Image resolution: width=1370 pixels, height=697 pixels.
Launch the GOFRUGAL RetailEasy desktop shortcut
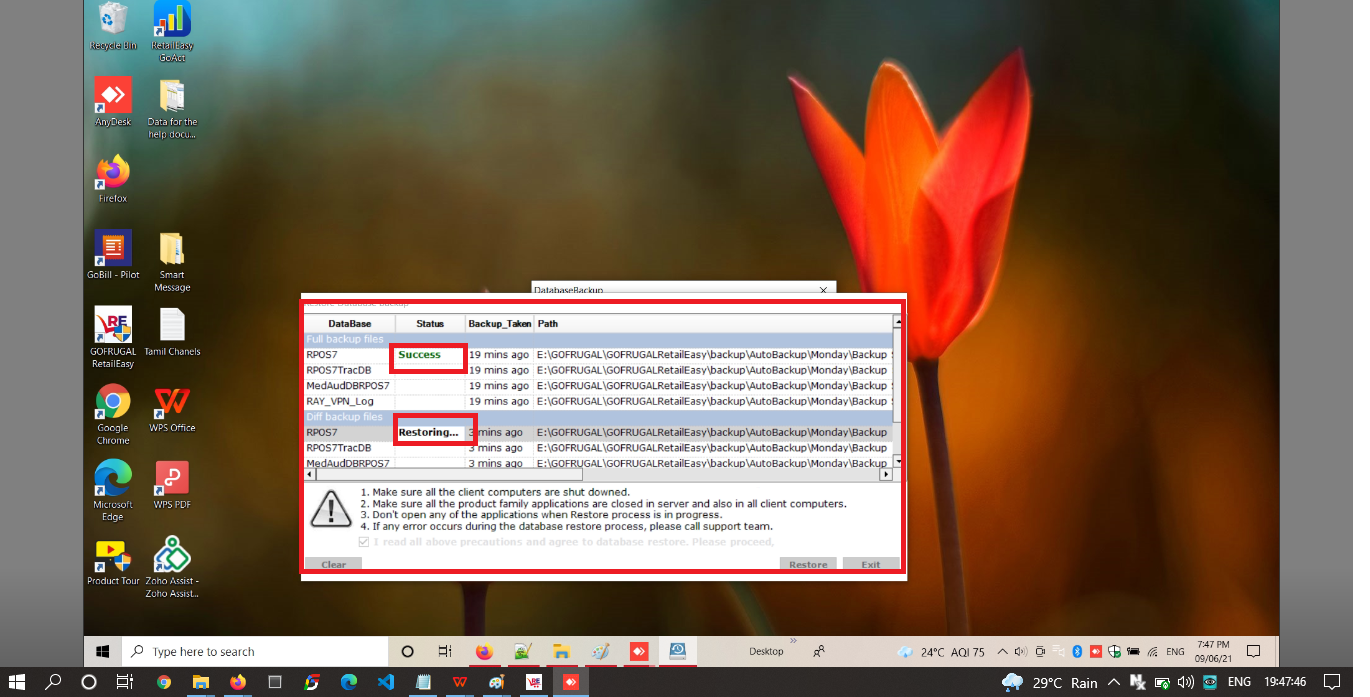point(113,337)
